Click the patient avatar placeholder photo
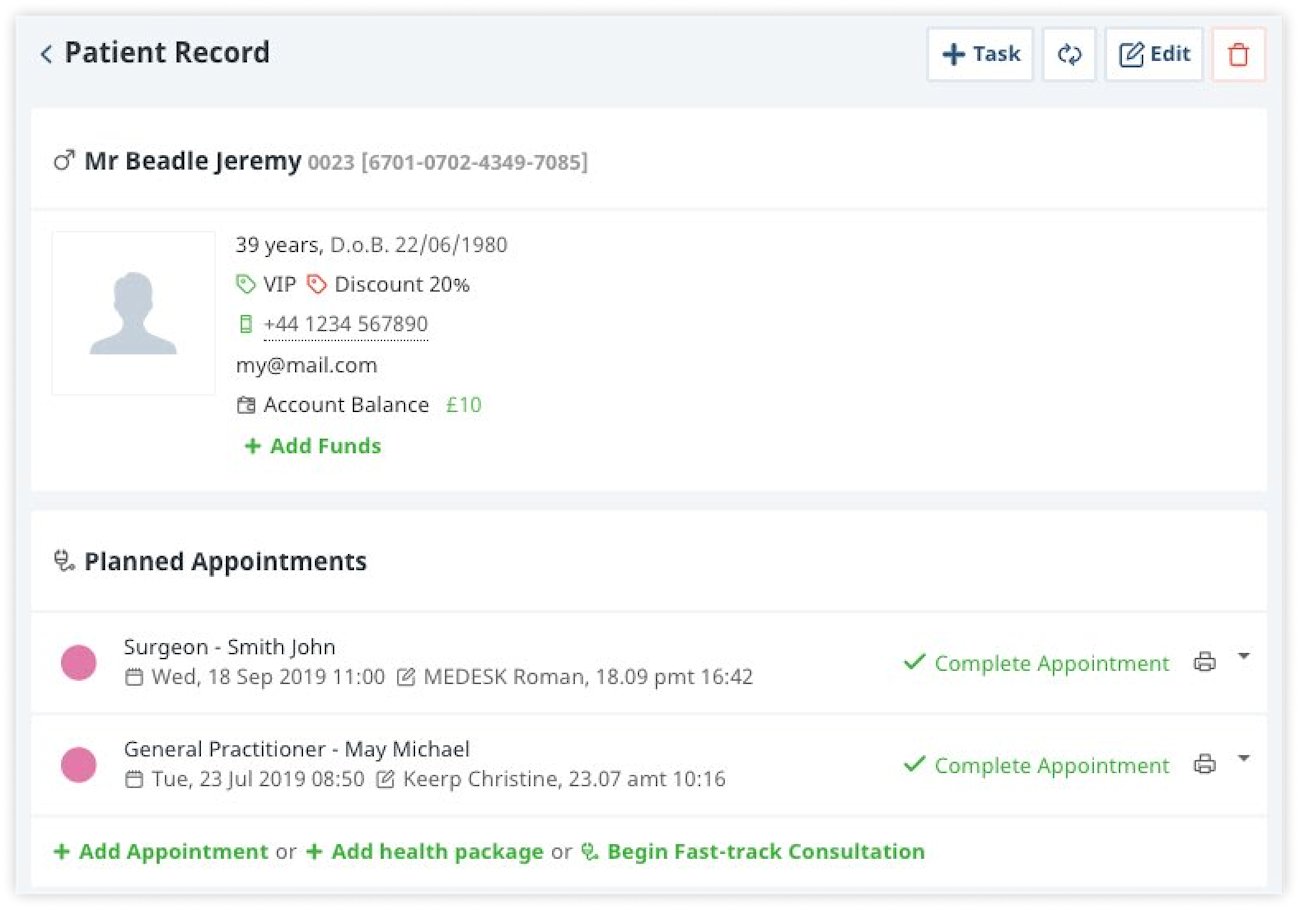This screenshot has height=910, width=1300. pyautogui.click(x=133, y=313)
